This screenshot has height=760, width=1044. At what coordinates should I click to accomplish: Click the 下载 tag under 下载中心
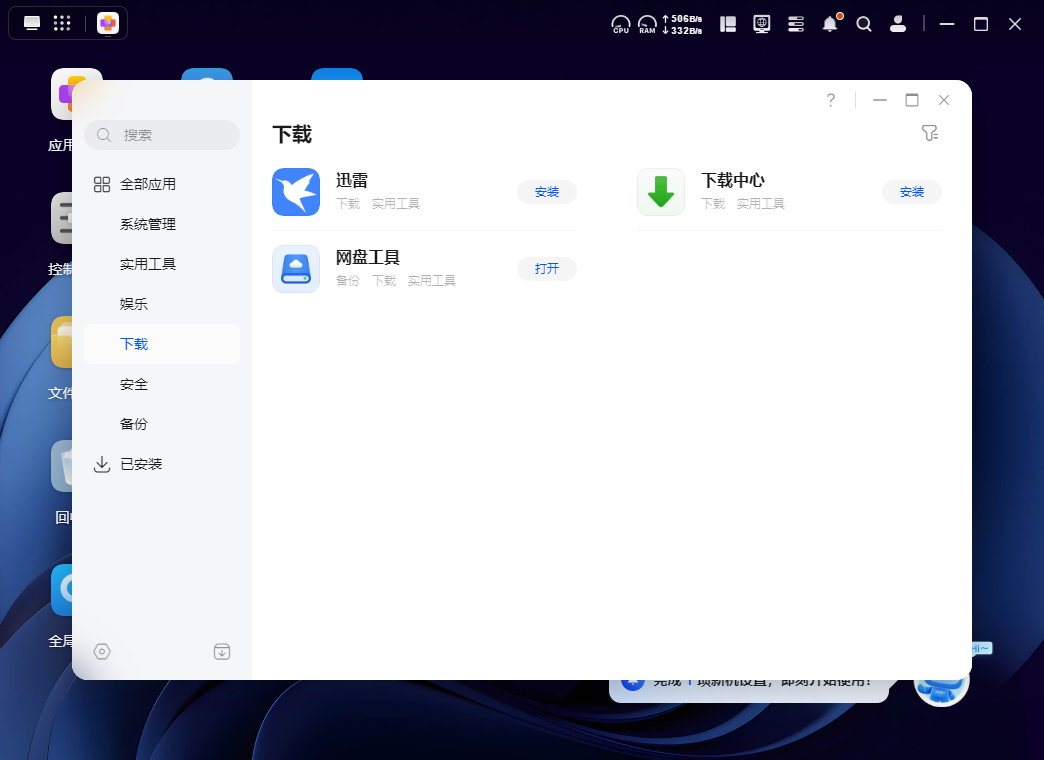click(x=712, y=204)
